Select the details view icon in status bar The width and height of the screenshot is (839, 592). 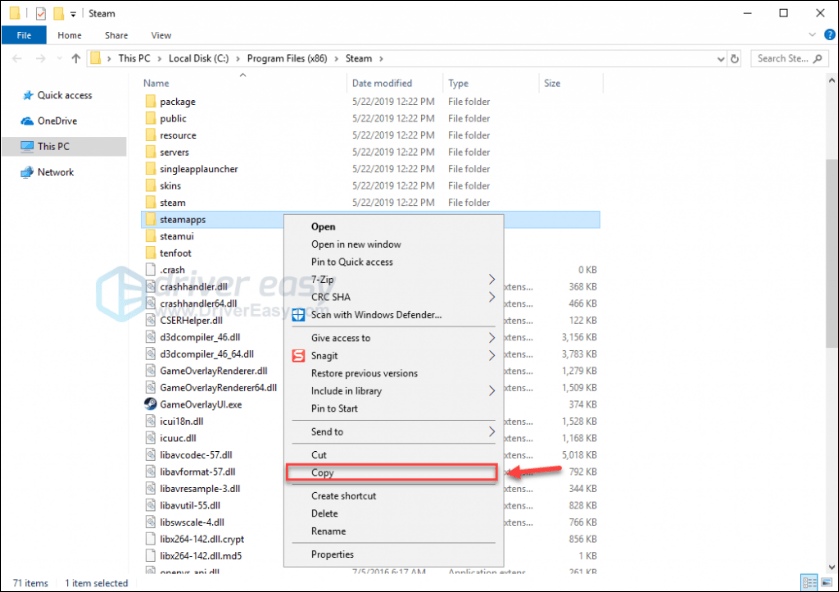tap(808, 582)
